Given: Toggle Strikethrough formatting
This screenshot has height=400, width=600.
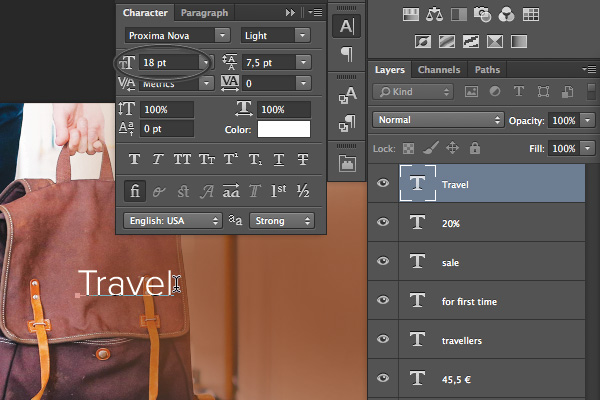Looking at the screenshot, I should [x=303, y=159].
